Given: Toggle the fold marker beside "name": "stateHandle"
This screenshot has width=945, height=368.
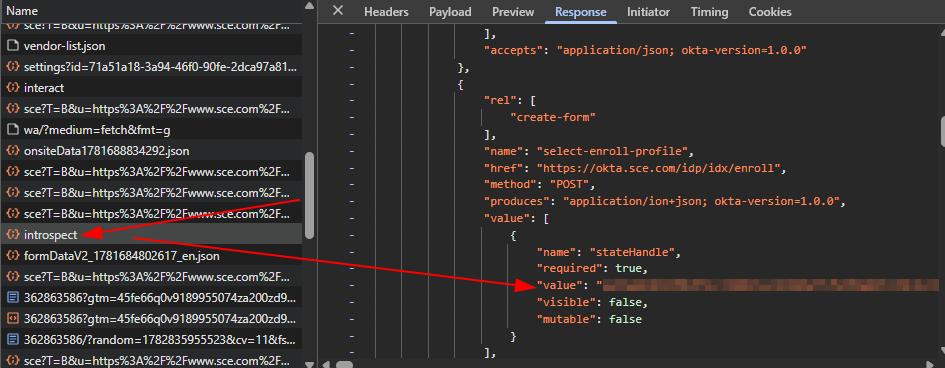Looking at the screenshot, I should 352,252.
